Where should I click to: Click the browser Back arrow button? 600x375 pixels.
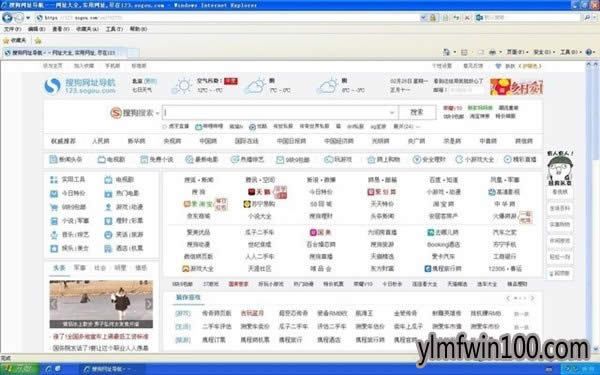click(7, 17)
